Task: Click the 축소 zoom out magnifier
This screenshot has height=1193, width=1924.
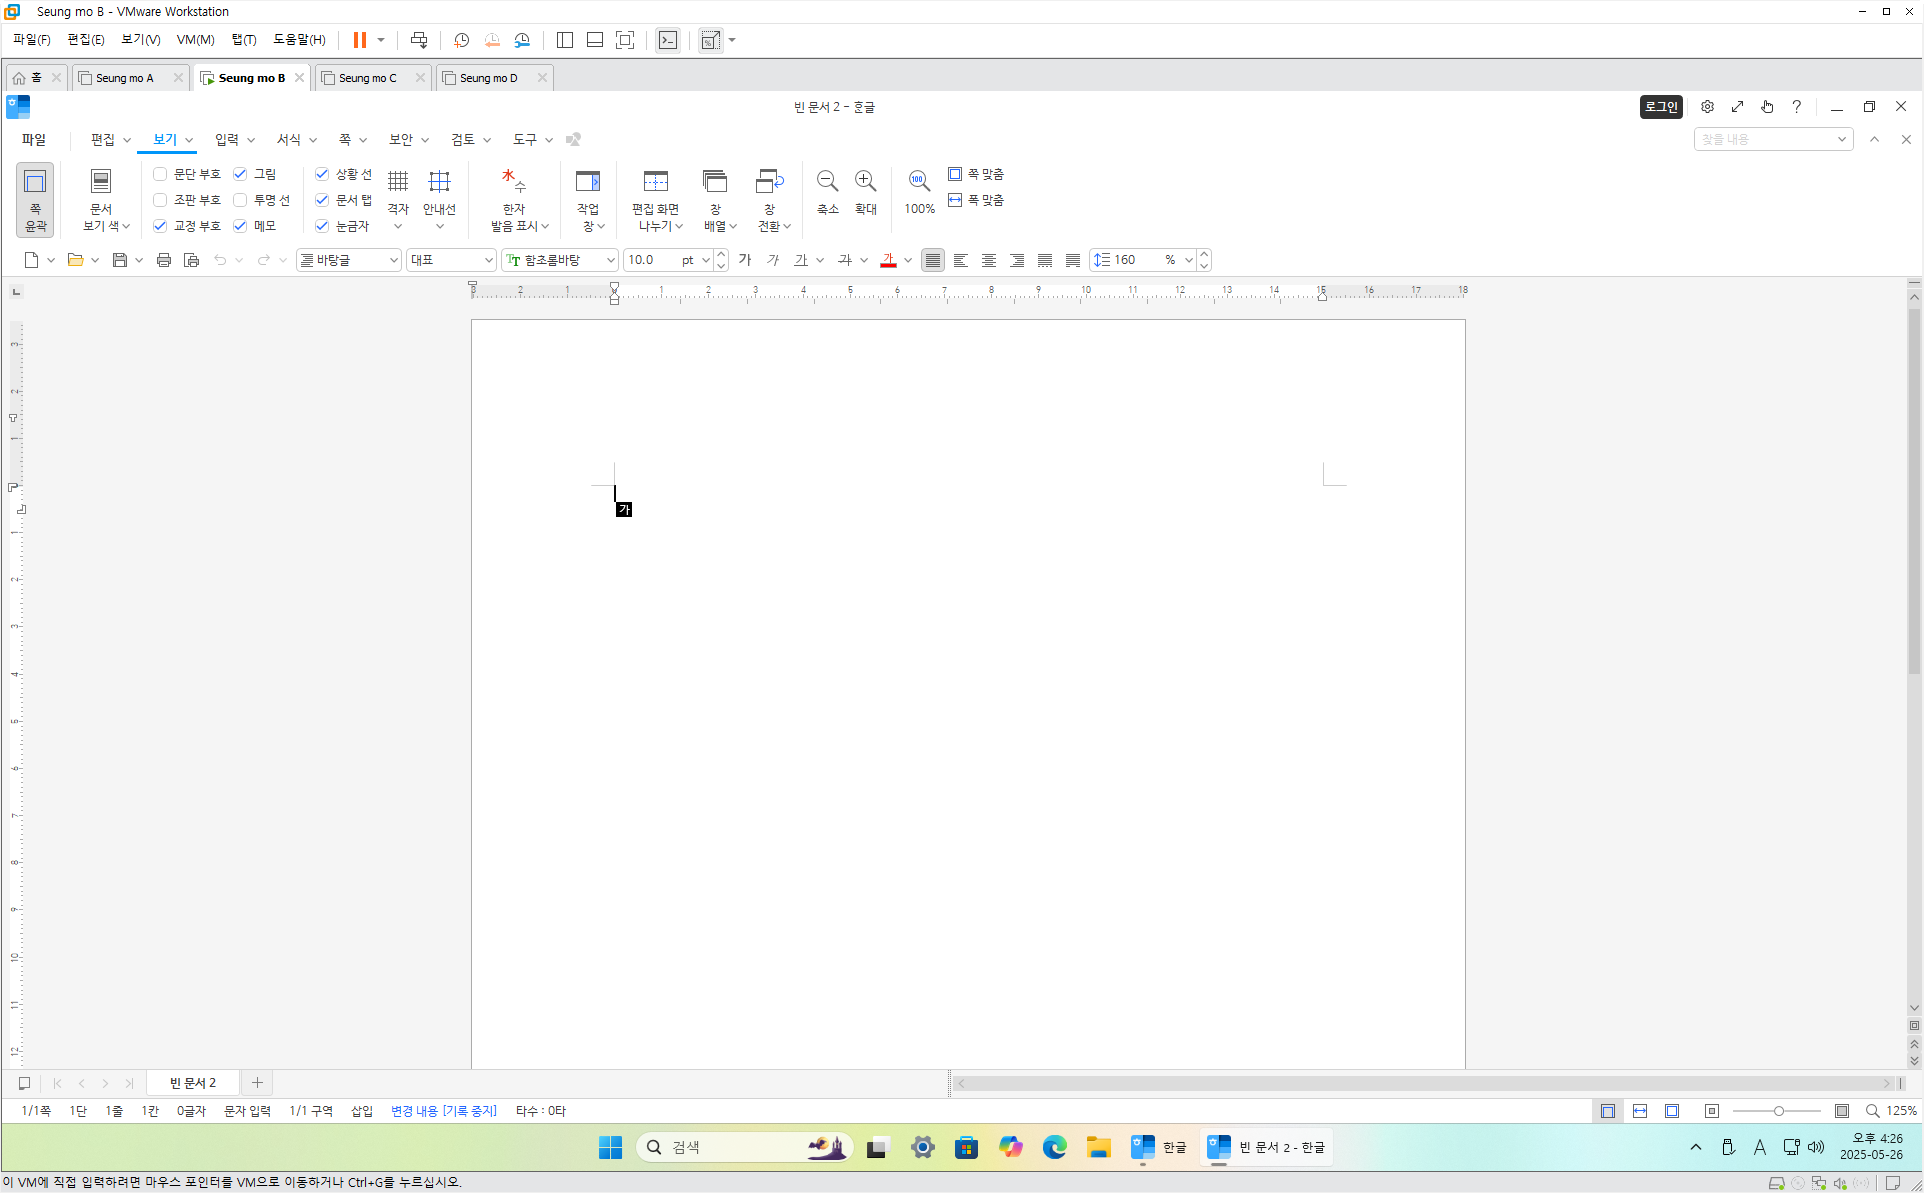Action: point(827,182)
